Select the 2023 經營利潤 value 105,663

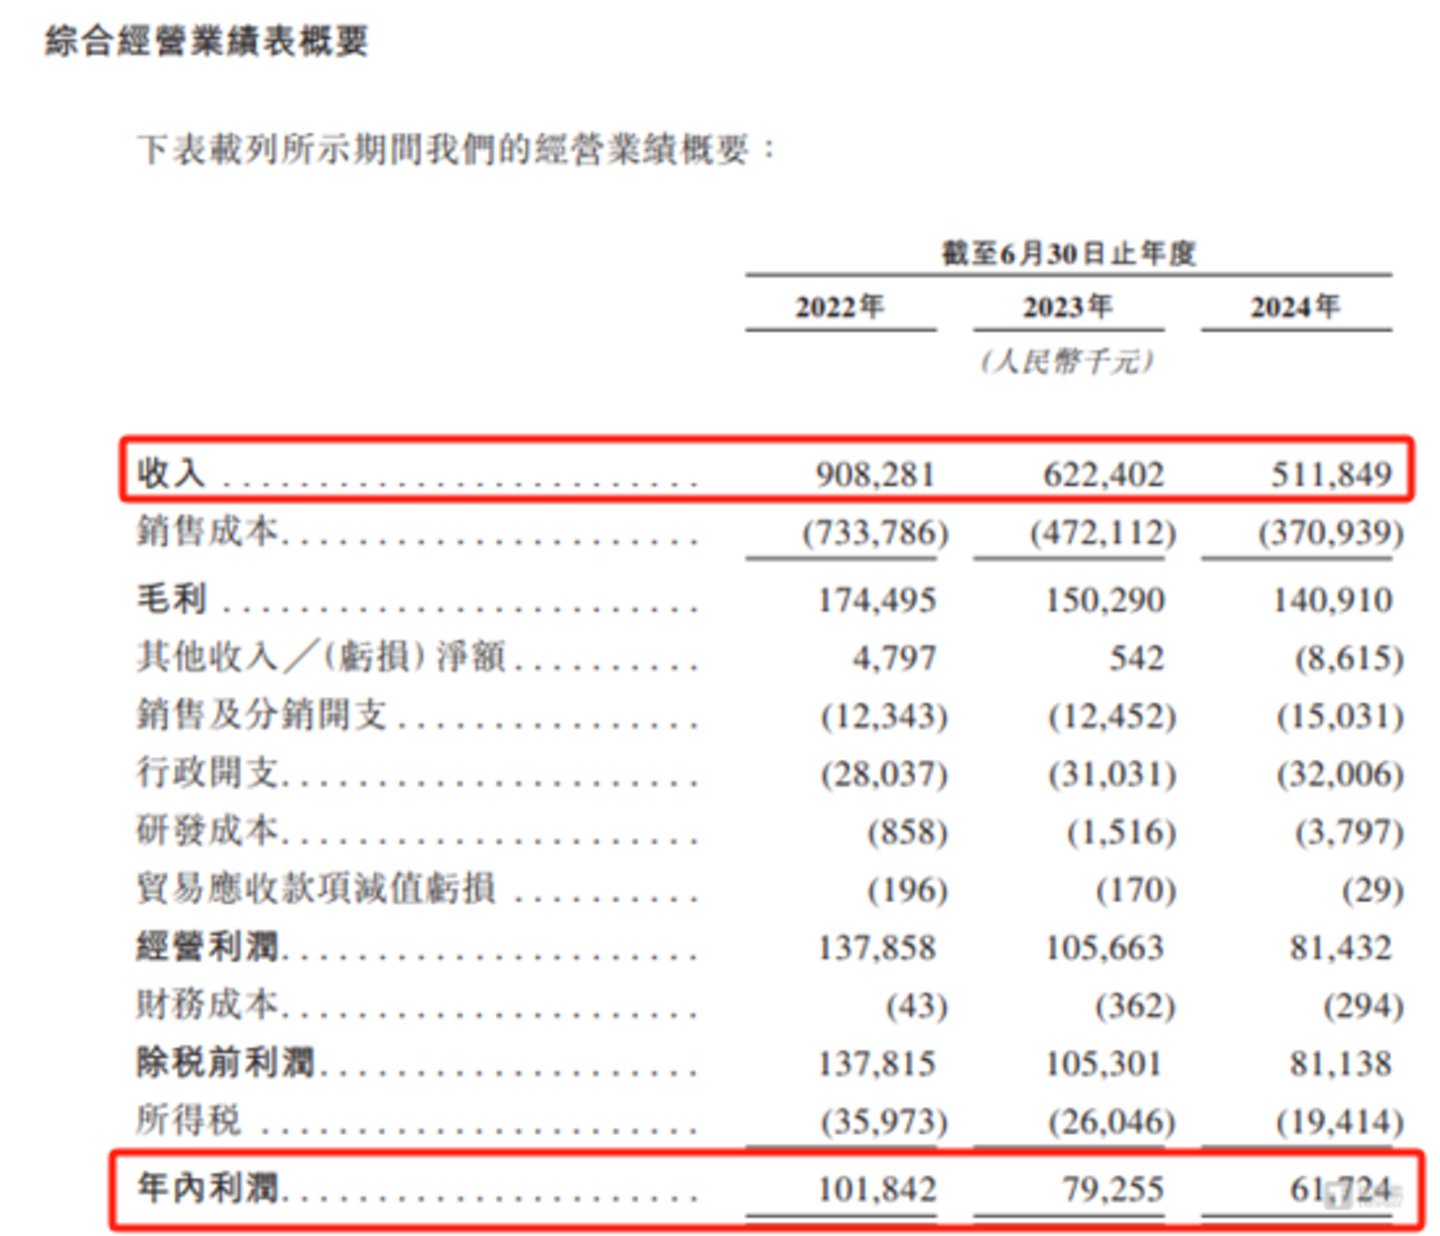[x=1104, y=947]
